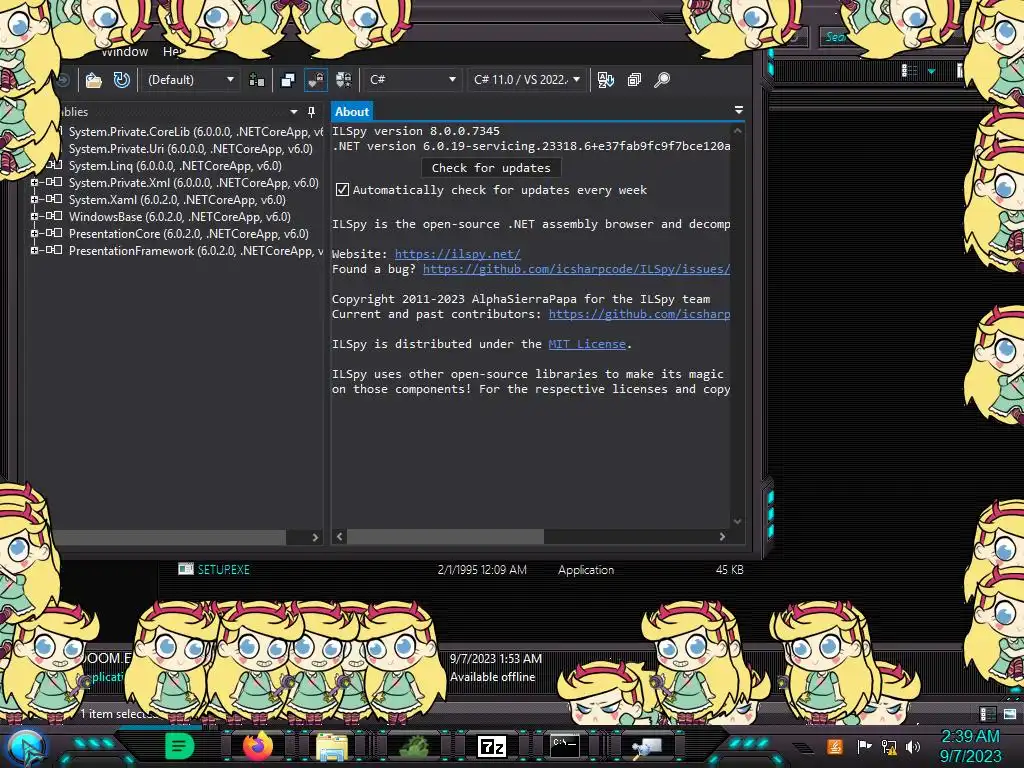Open the C# language dropdown

pyautogui.click(x=412, y=80)
